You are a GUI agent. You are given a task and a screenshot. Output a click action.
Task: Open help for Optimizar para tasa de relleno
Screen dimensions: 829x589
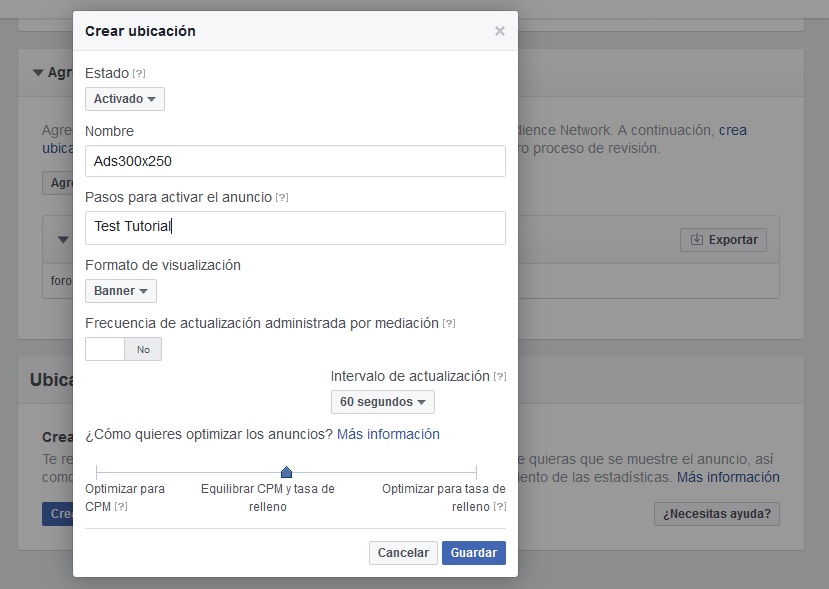coord(500,507)
